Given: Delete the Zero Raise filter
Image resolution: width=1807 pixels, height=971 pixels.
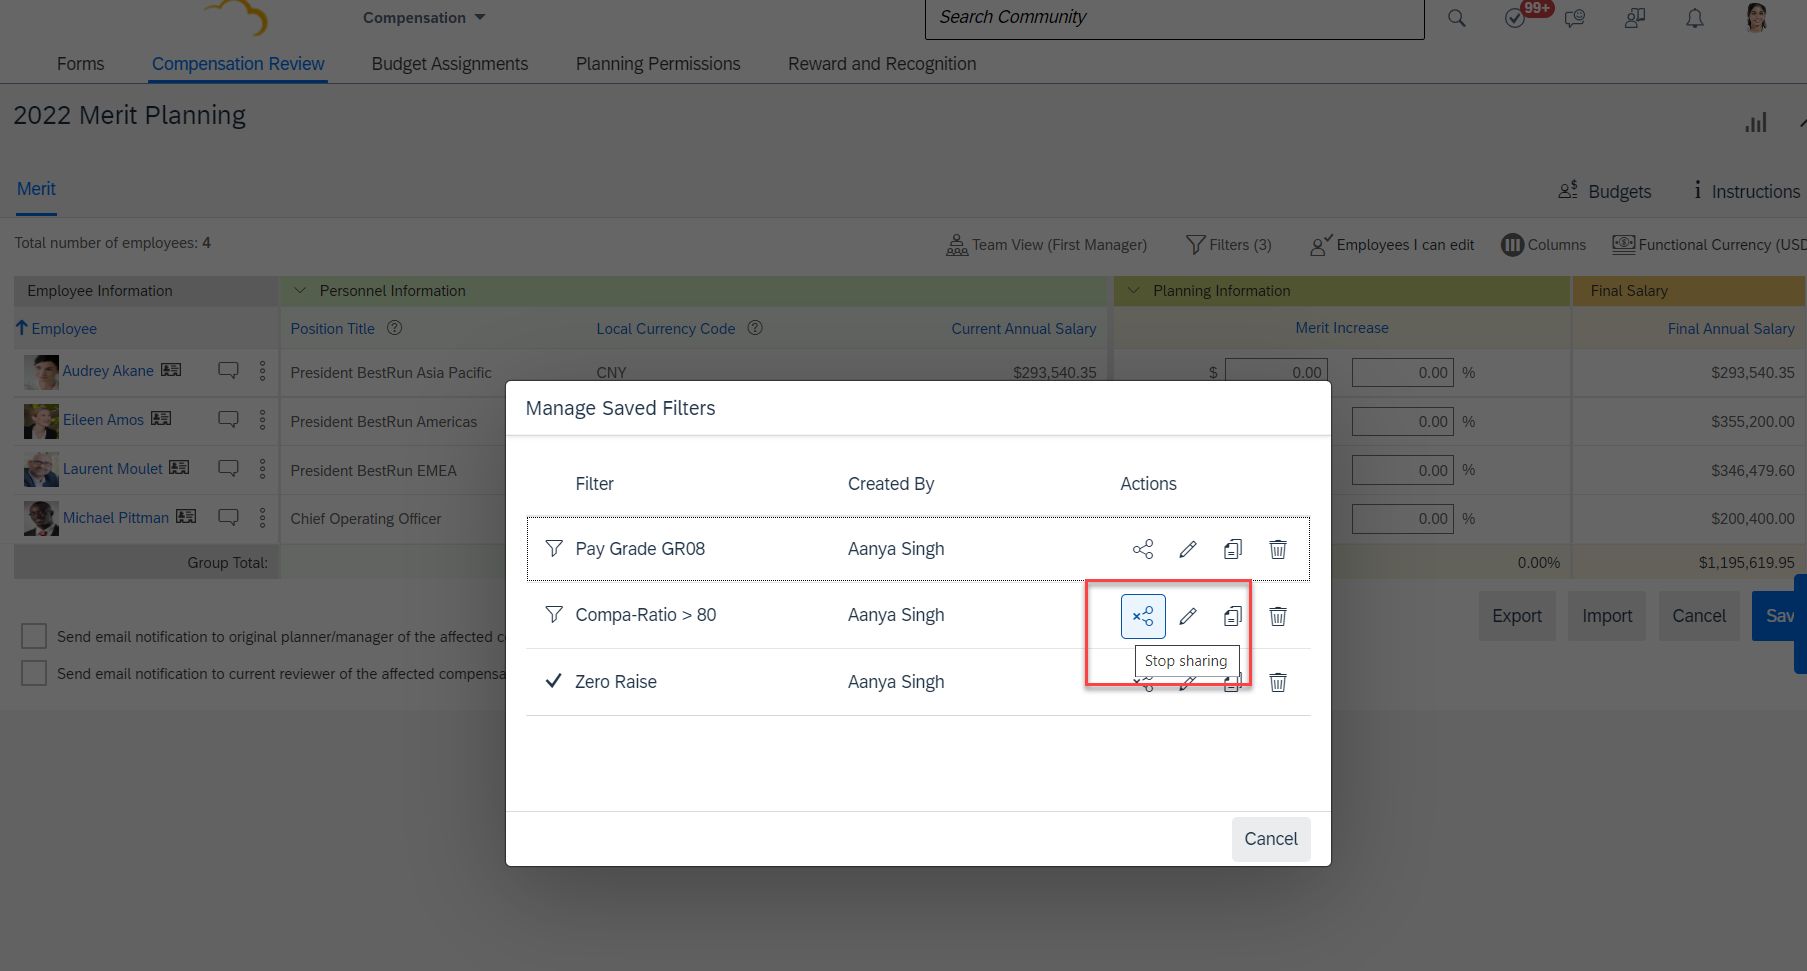Looking at the screenshot, I should pos(1277,682).
